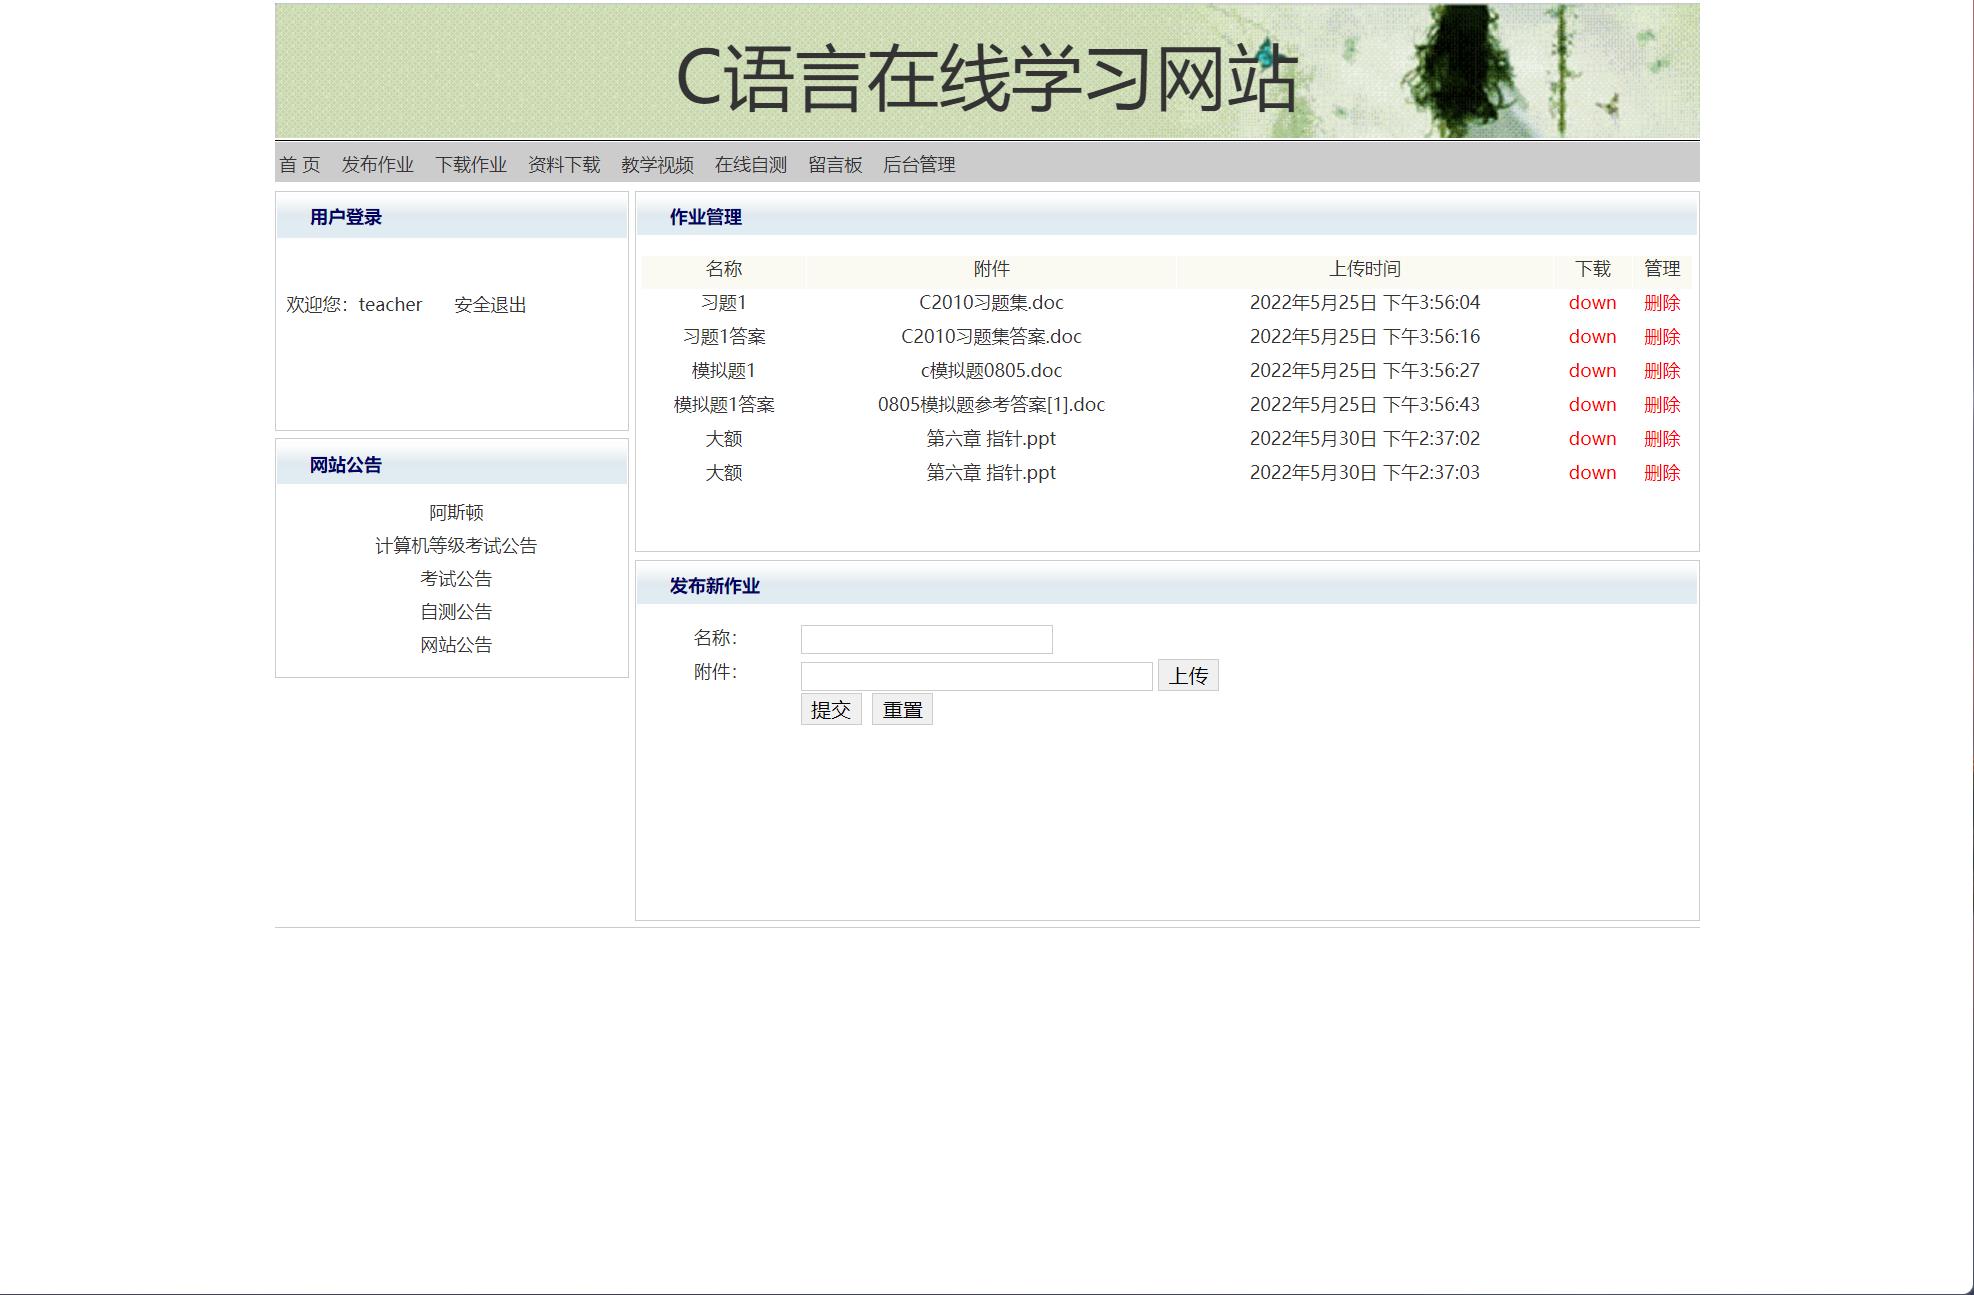
Task: Open the 自测公告 announcement
Action: pyautogui.click(x=458, y=611)
